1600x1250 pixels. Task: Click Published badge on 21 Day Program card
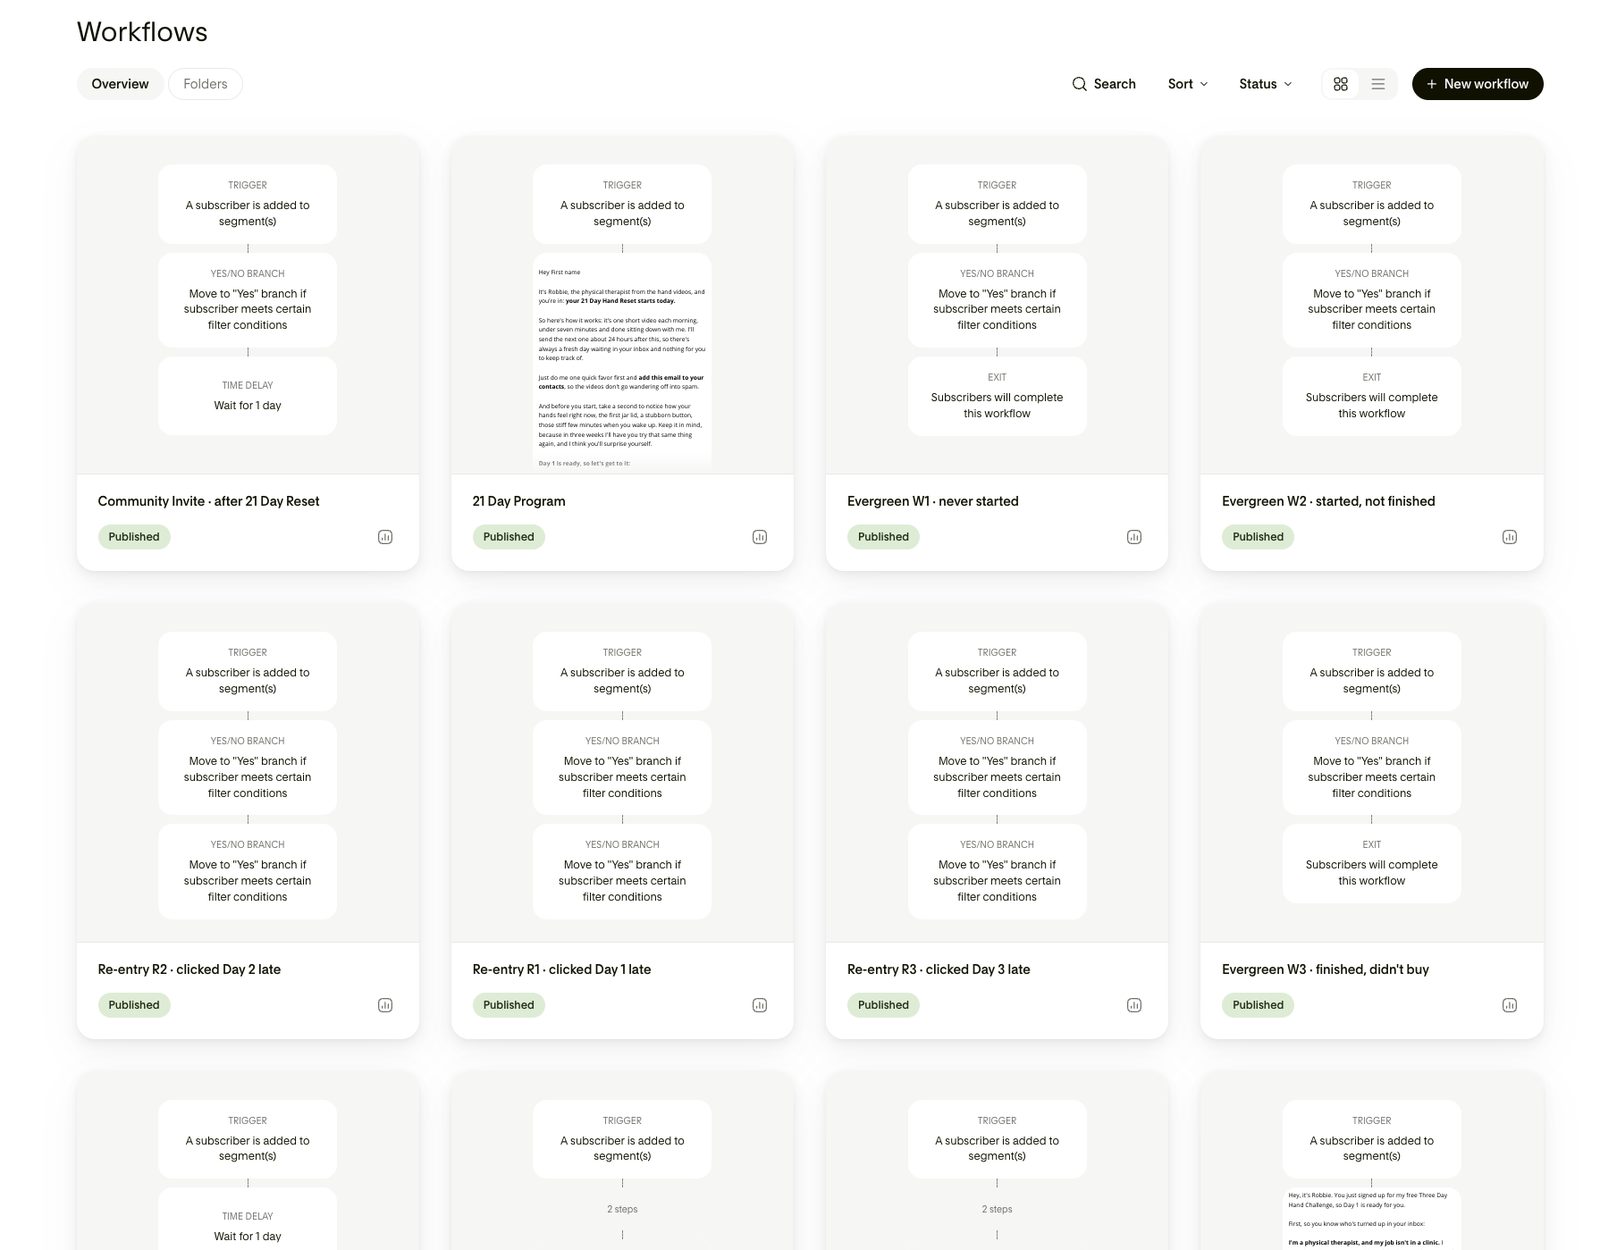point(508,537)
